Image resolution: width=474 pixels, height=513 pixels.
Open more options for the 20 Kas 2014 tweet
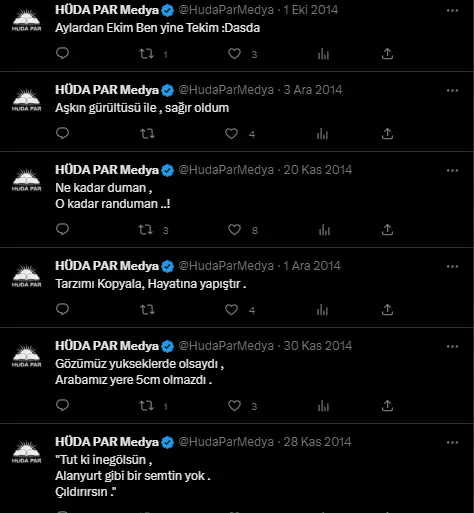tap(452, 171)
